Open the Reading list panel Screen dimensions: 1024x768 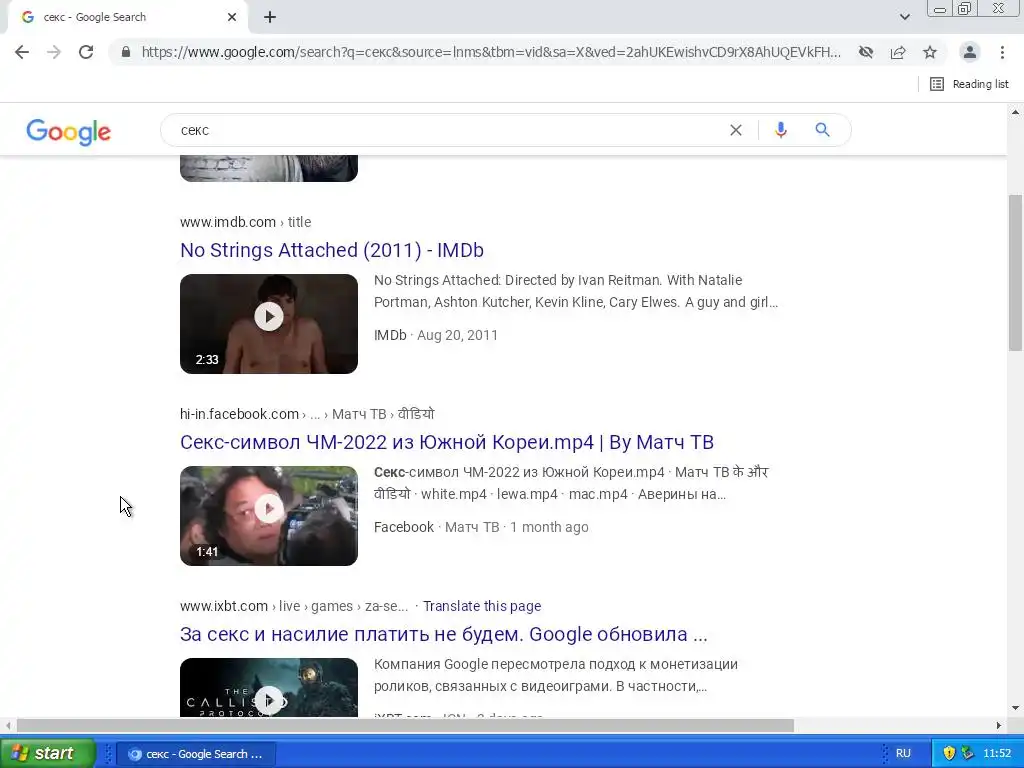969,84
